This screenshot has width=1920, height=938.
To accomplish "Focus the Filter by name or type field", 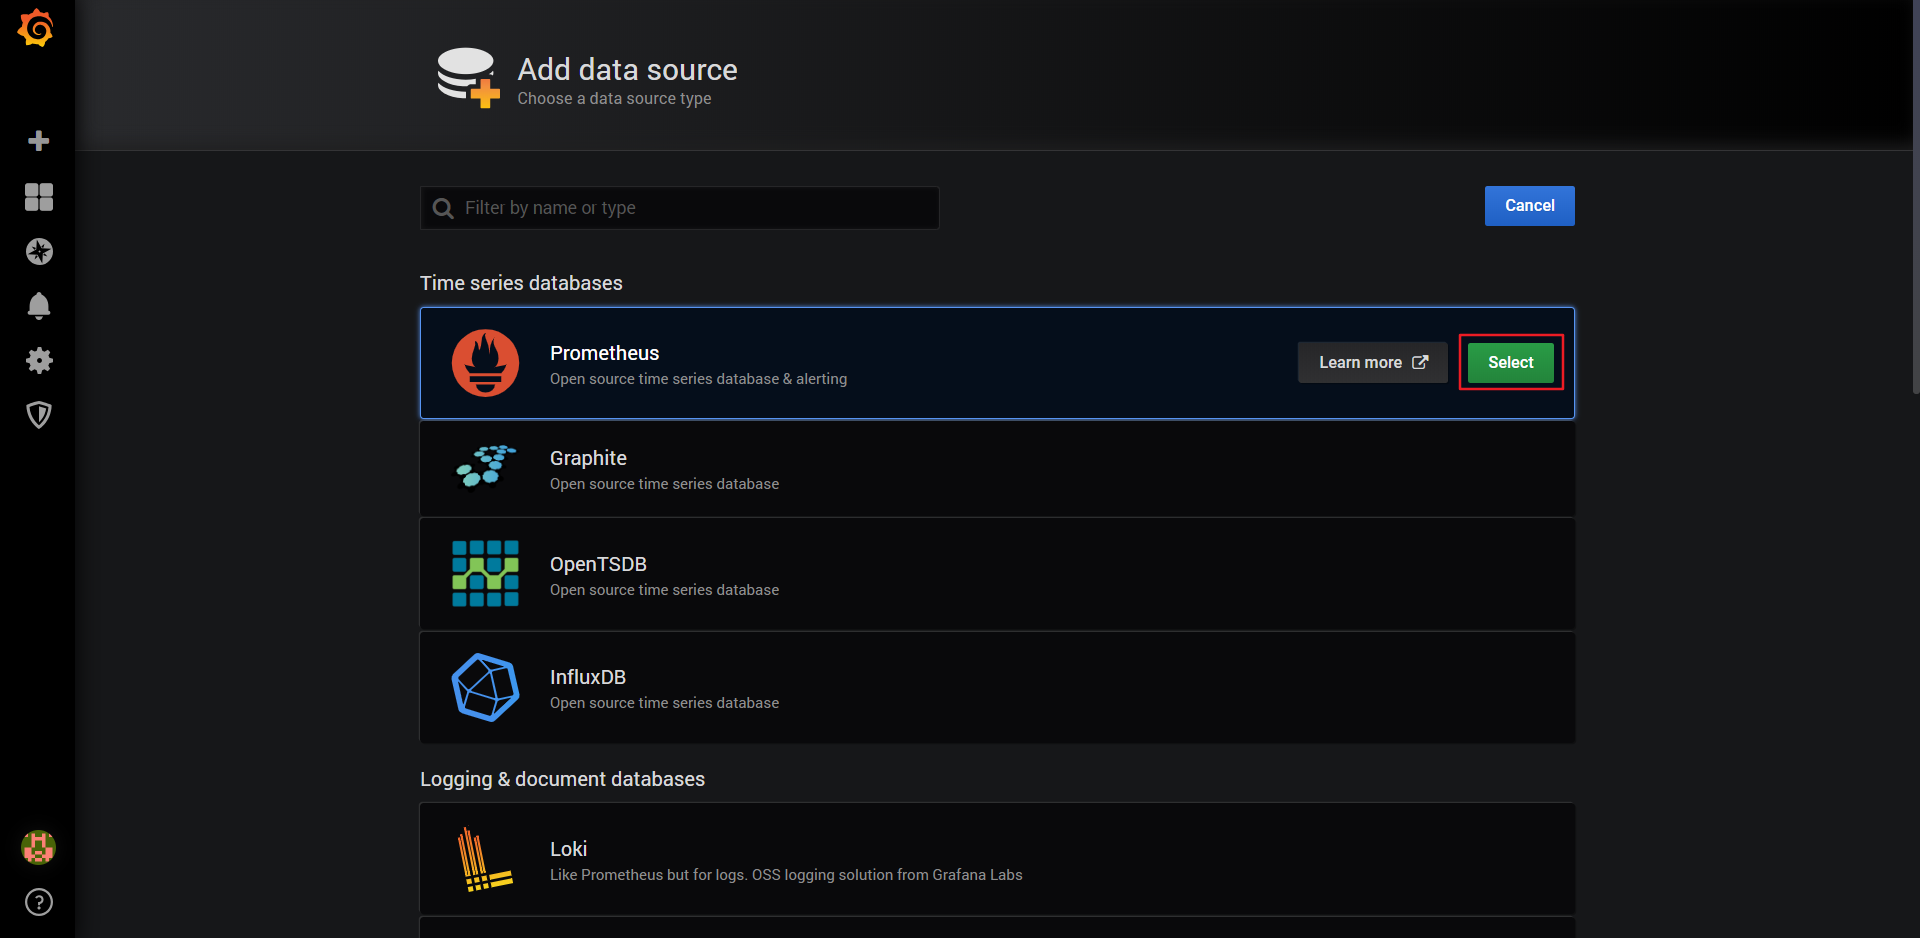I will [x=680, y=208].
